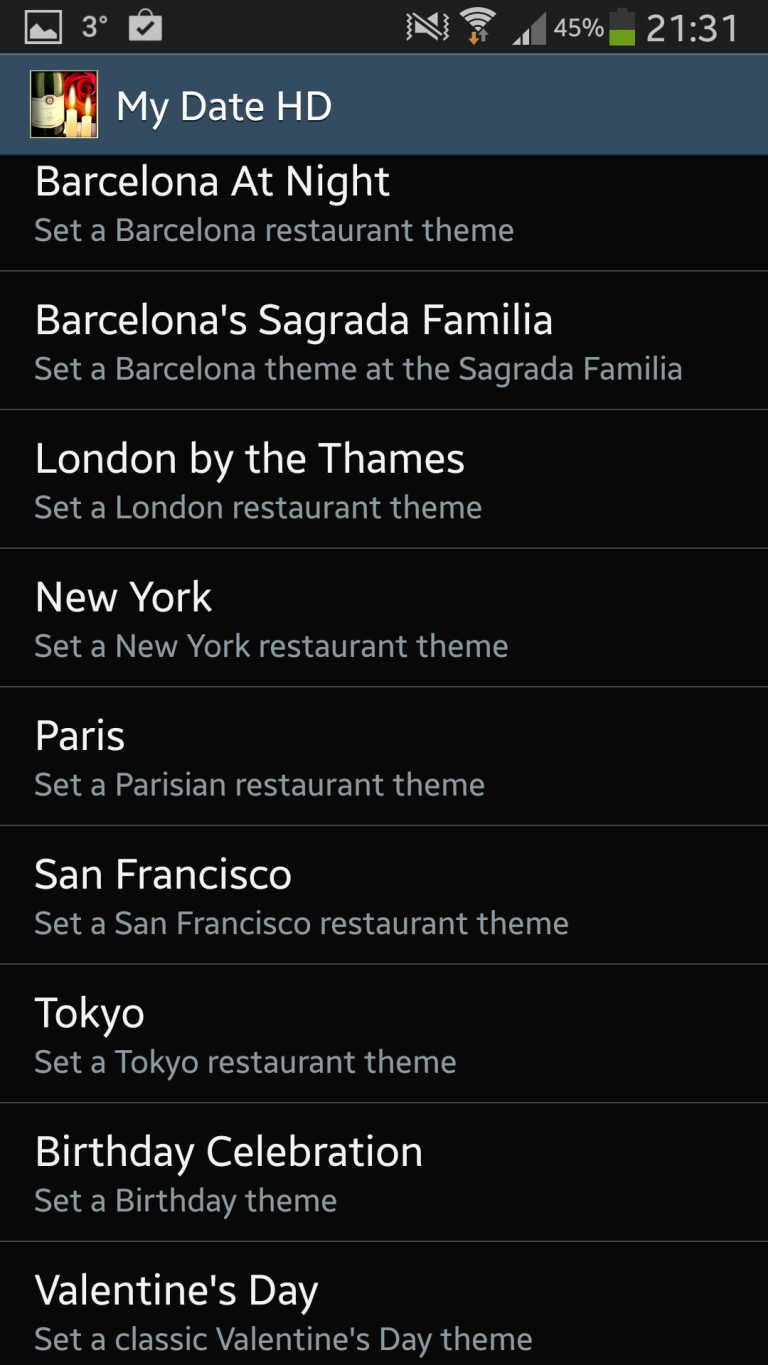Pick the New York restaurant theme
The height and width of the screenshot is (1365, 768).
384,619
